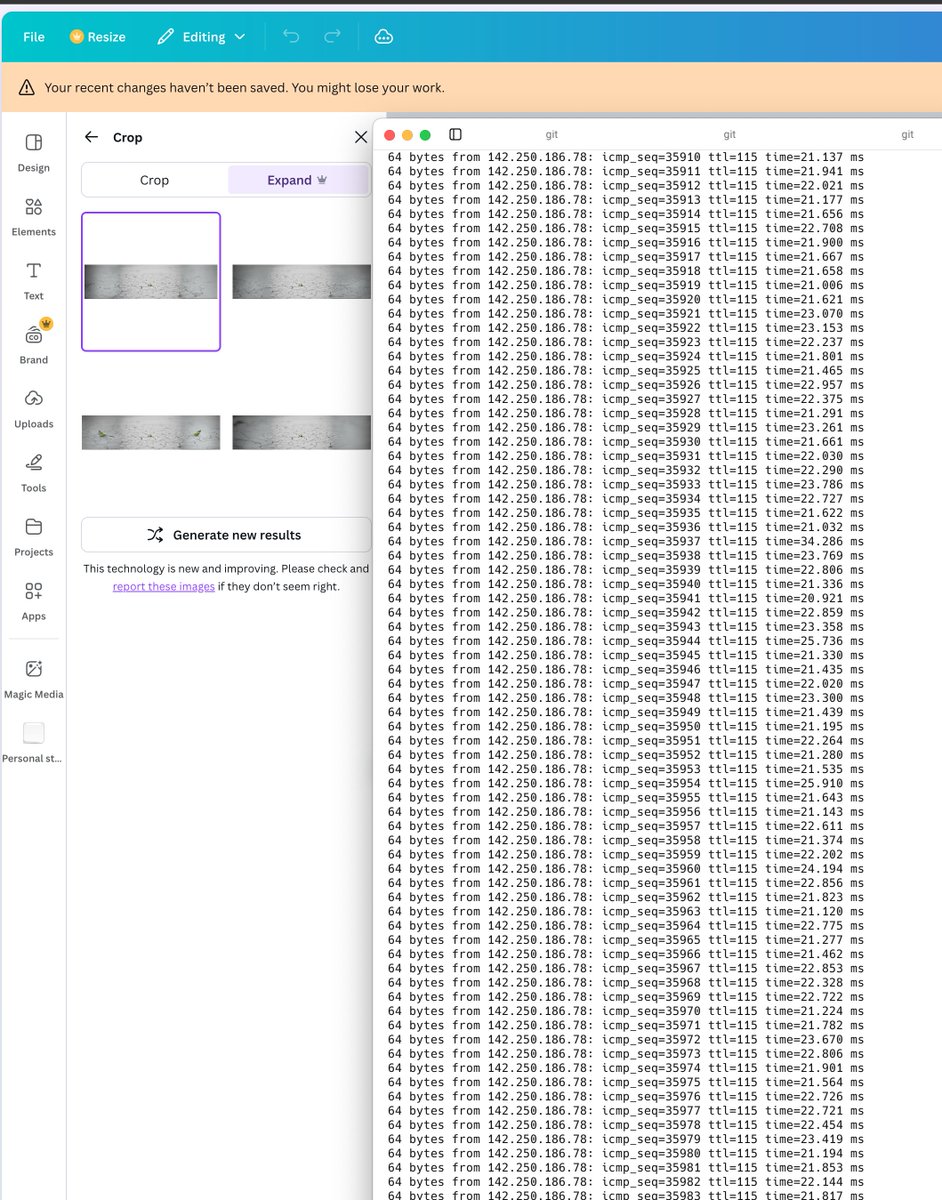Viewport: 942px width, 1200px height.
Task: Open the Editing mode dropdown
Action: pyautogui.click(x=201, y=37)
